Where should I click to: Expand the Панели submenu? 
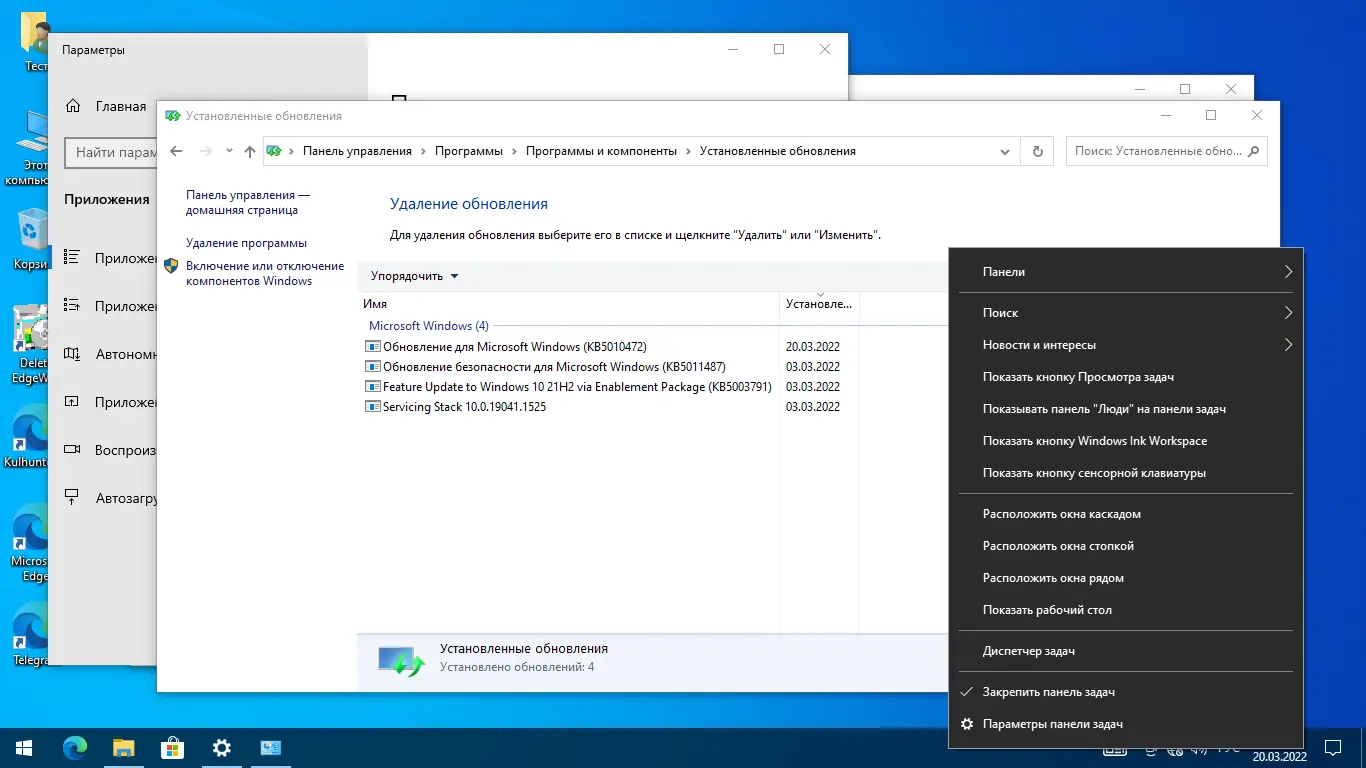point(1126,271)
